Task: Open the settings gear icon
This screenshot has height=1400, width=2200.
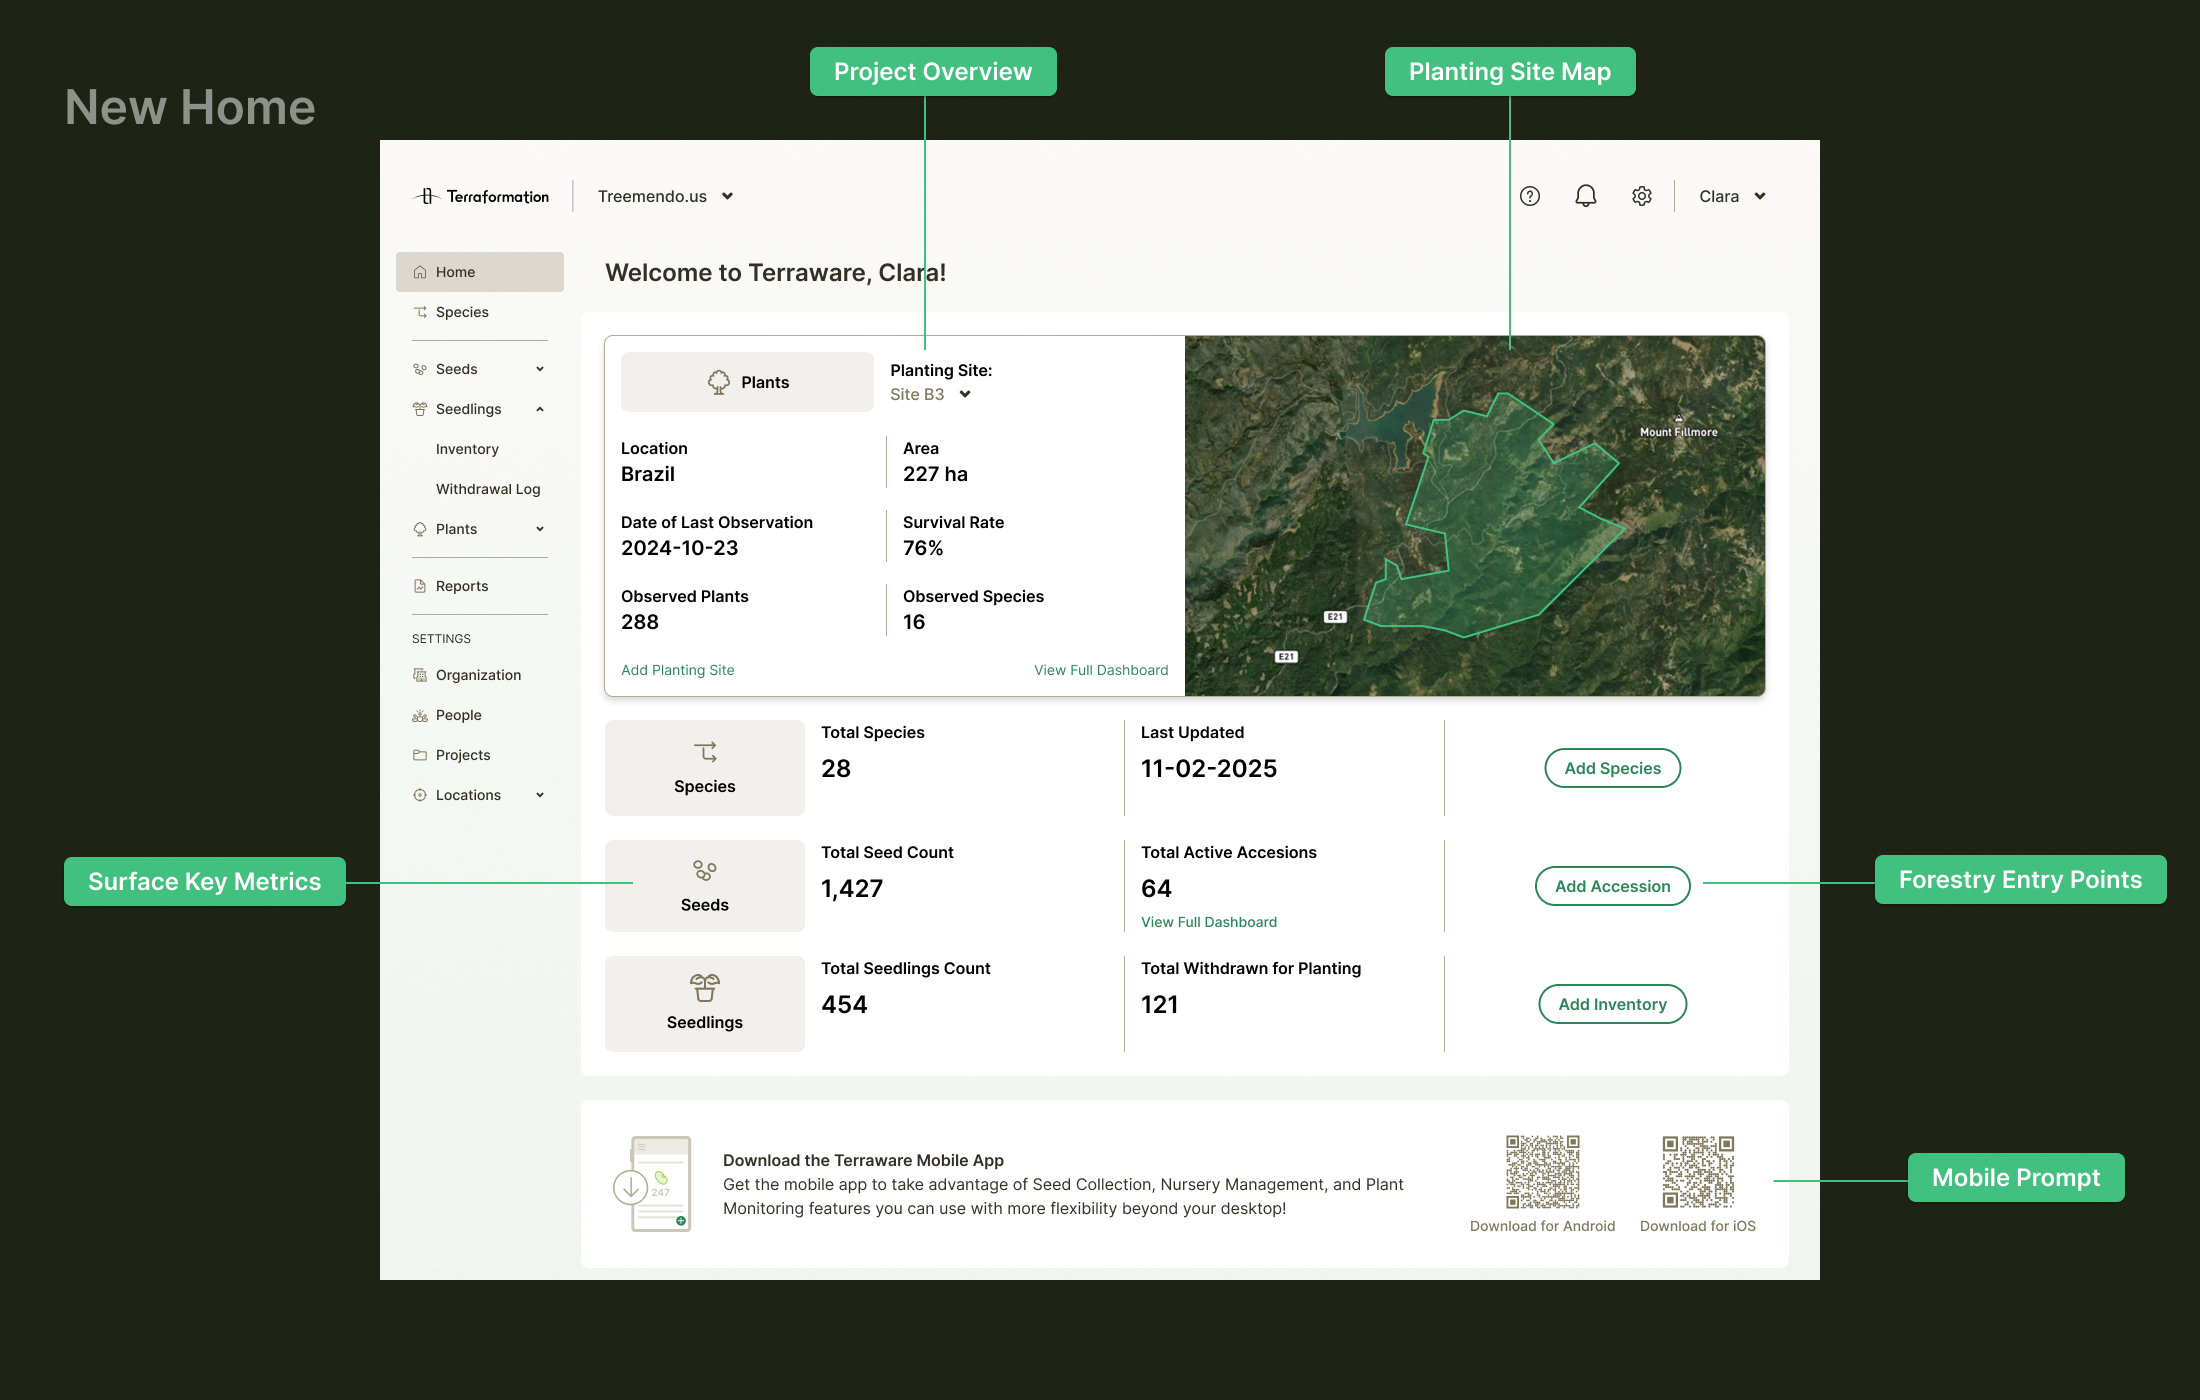Action: click(x=1642, y=196)
